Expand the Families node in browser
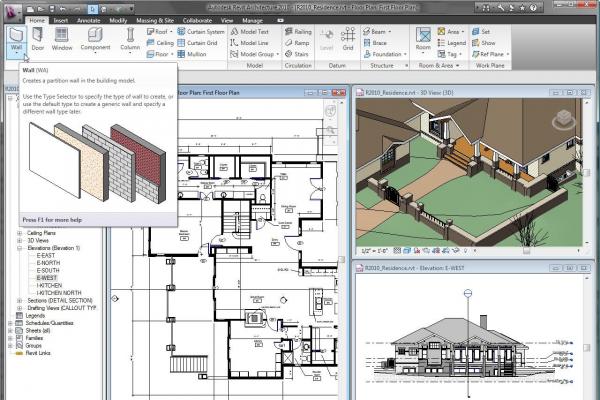Image resolution: width=600 pixels, height=400 pixels. pos(11,339)
